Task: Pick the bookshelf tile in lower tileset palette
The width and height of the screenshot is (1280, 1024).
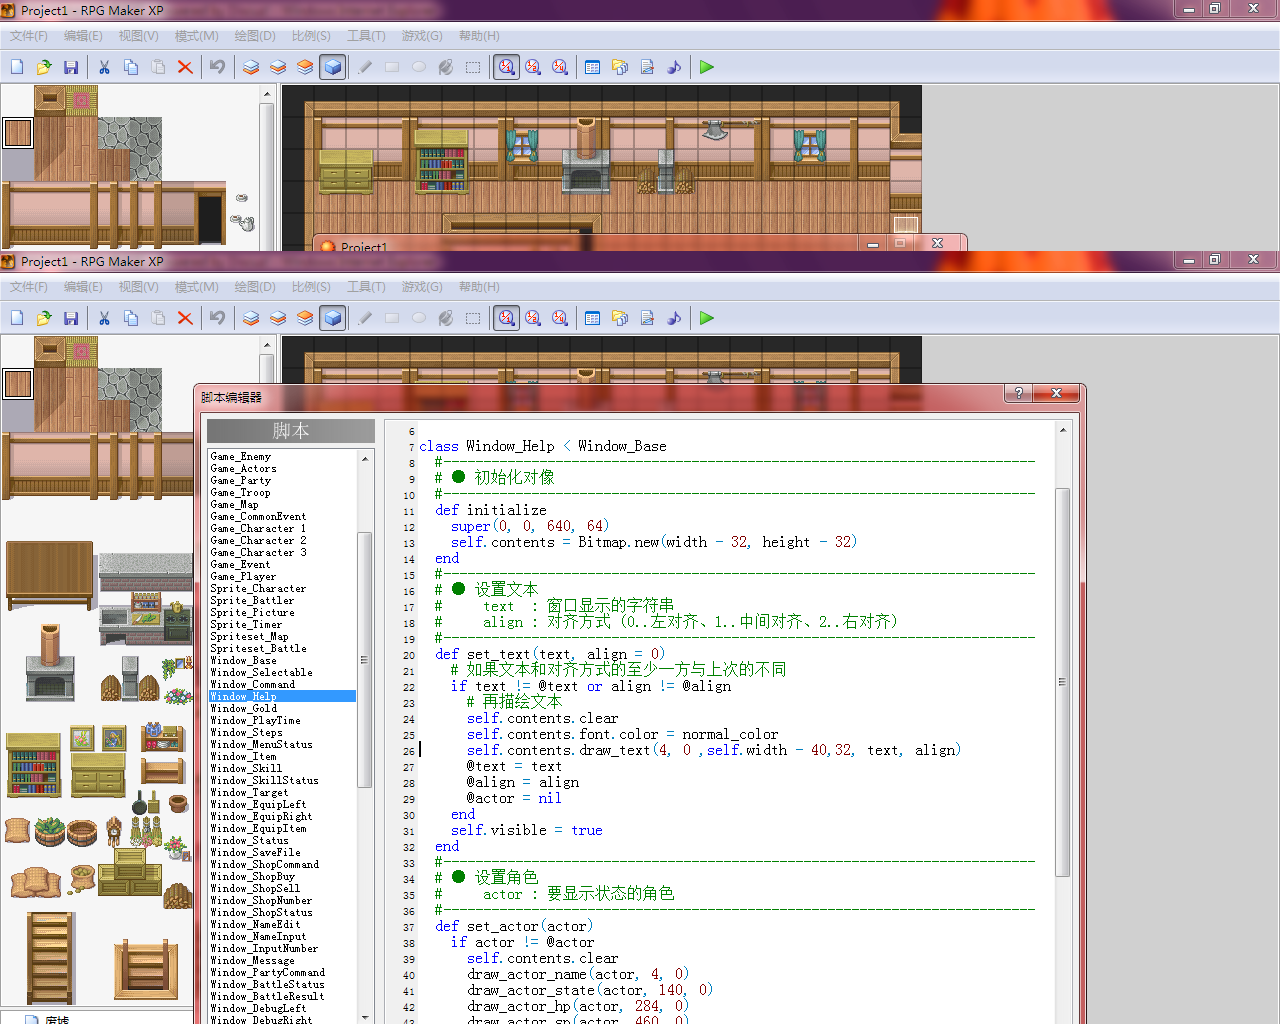Action: point(34,766)
